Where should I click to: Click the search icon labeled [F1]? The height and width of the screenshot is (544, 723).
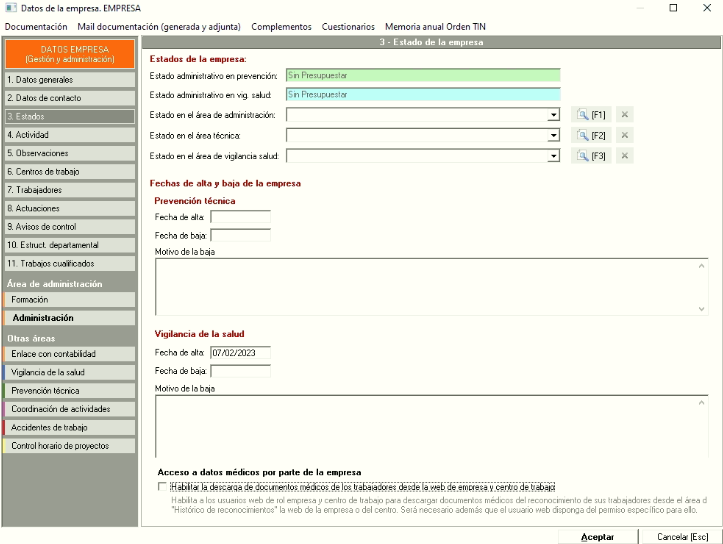pos(589,115)
